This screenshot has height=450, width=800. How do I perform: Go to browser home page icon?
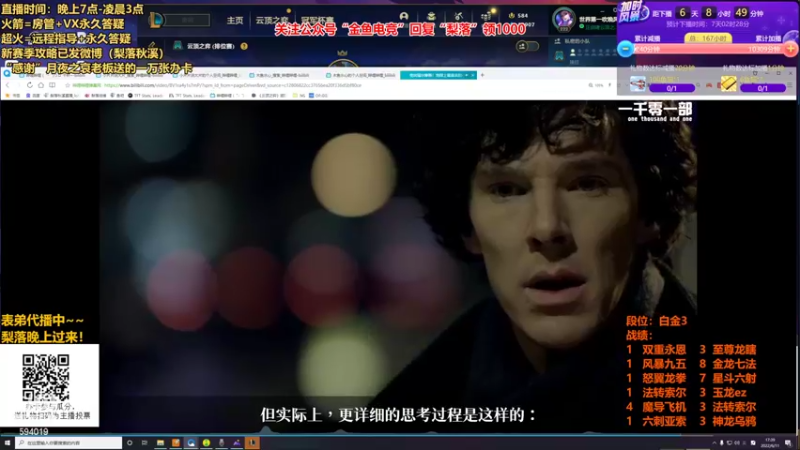click(41, 85)
